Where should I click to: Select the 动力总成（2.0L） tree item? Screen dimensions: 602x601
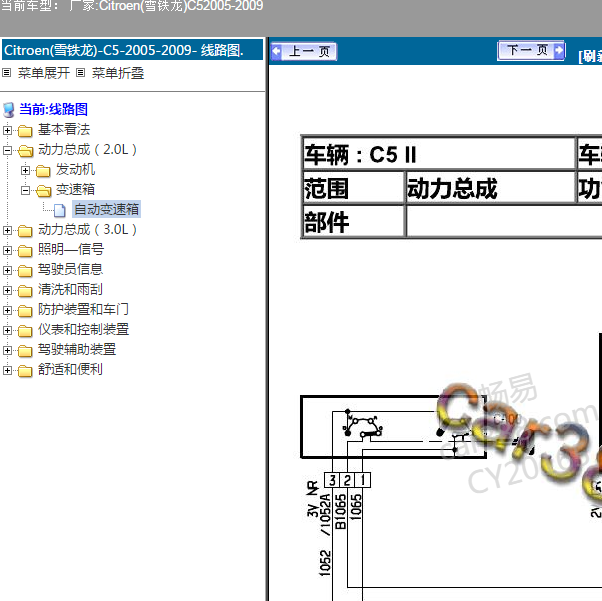coord(88,149)
